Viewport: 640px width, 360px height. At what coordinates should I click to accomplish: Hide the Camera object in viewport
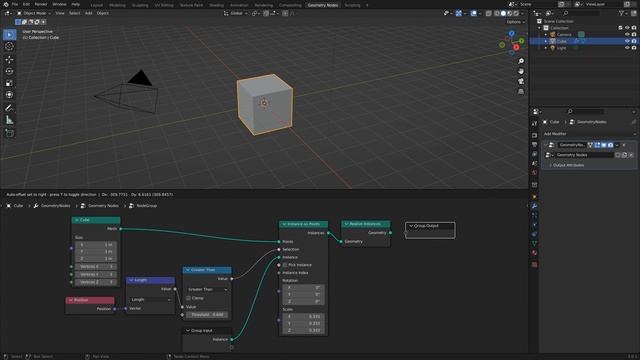[627, 35]
